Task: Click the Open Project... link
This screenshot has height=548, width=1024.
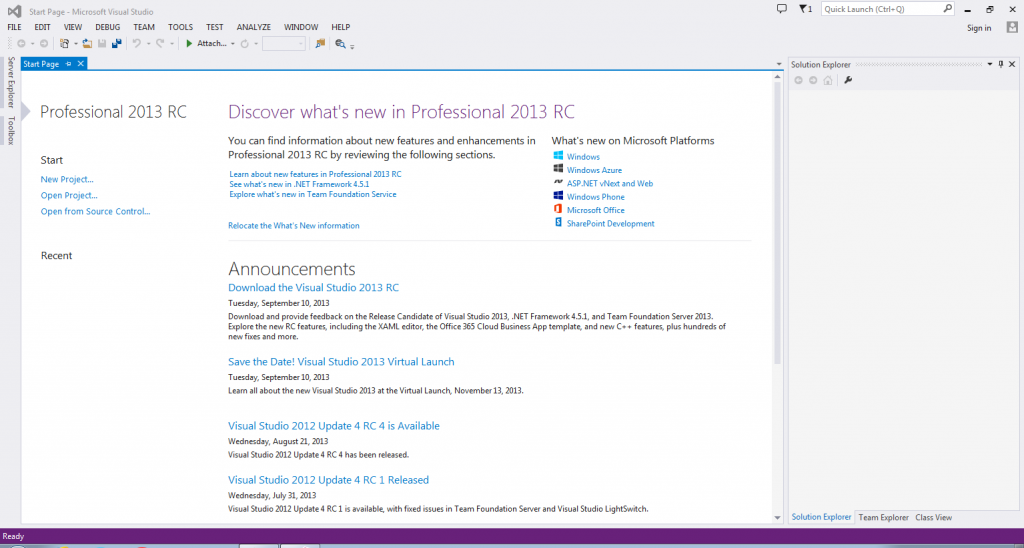Action: tap(69, 195)
